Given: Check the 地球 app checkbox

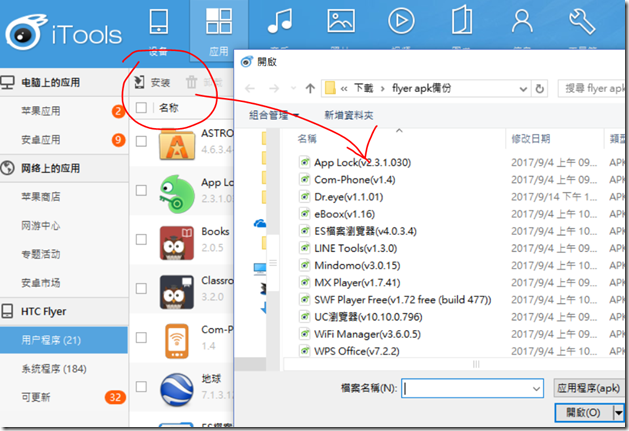Looking at the screenshot, I should click(x=141, y=386).
